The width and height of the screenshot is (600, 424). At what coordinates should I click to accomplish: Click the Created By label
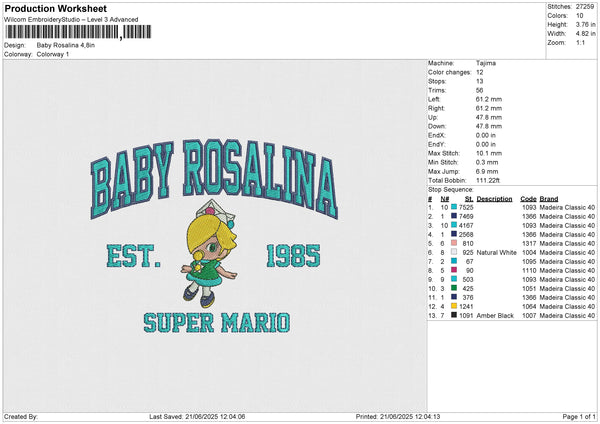click(21, 416)
